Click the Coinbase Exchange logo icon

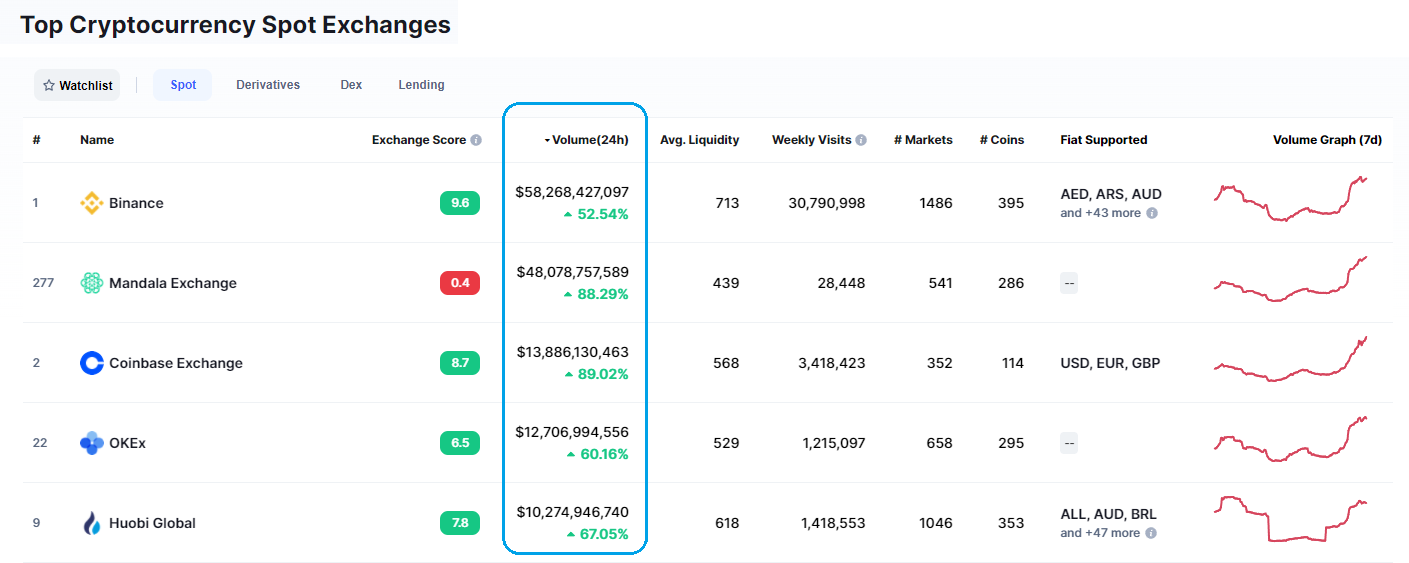click(91, 363)
